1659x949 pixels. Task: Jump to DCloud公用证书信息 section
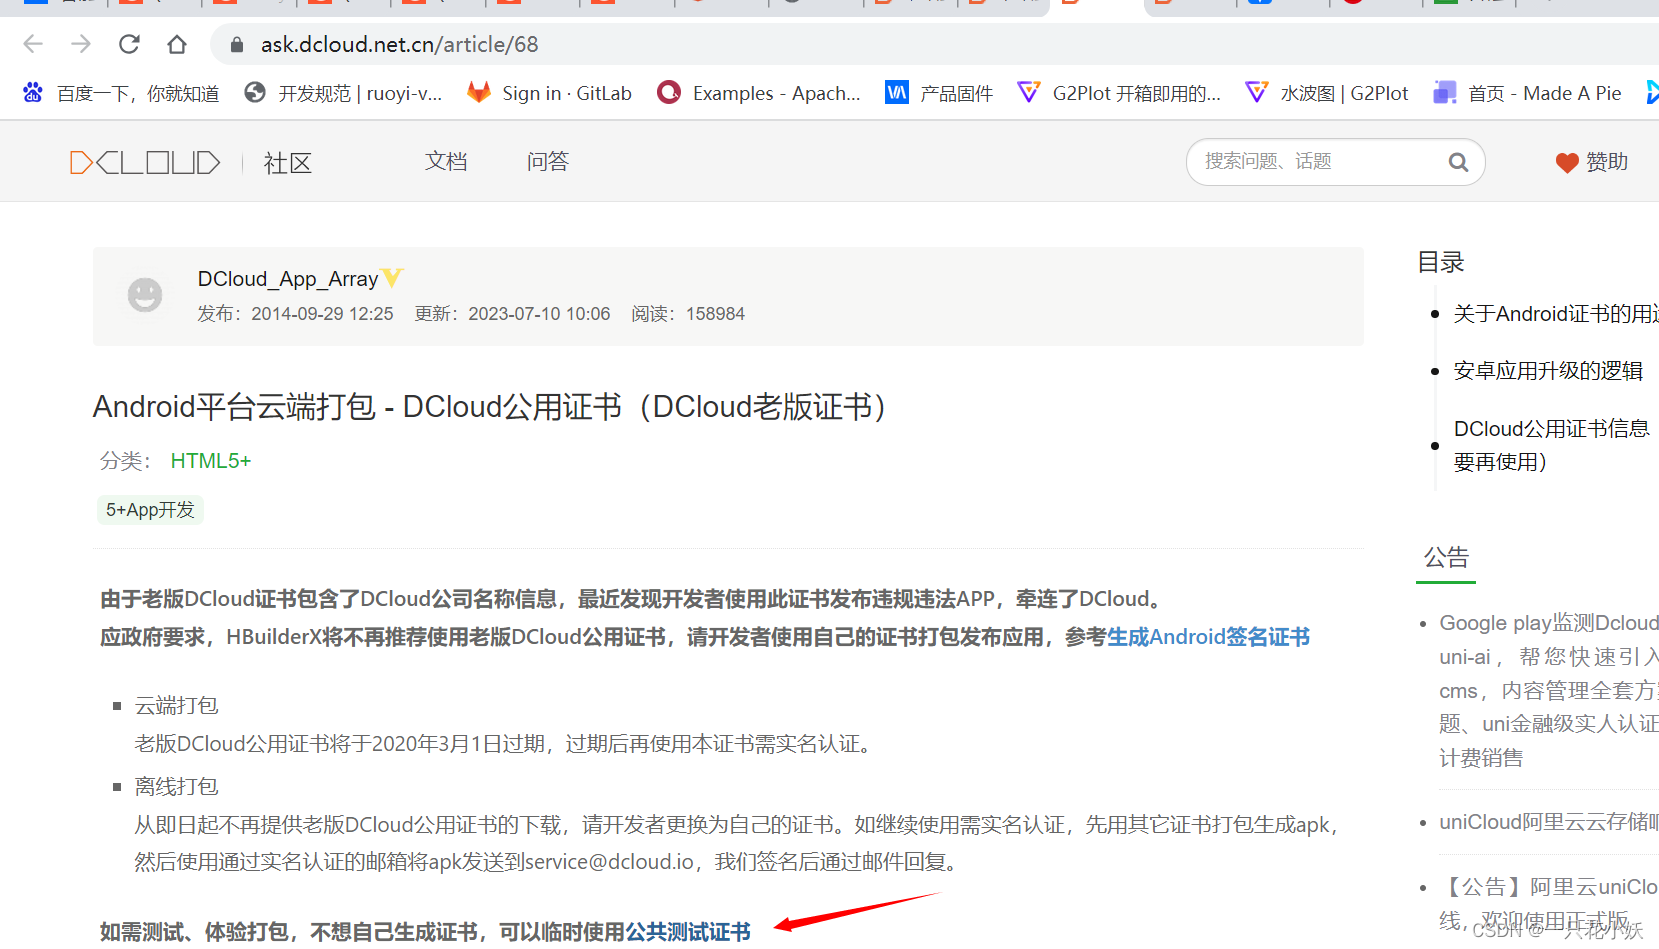(1552, 445)
